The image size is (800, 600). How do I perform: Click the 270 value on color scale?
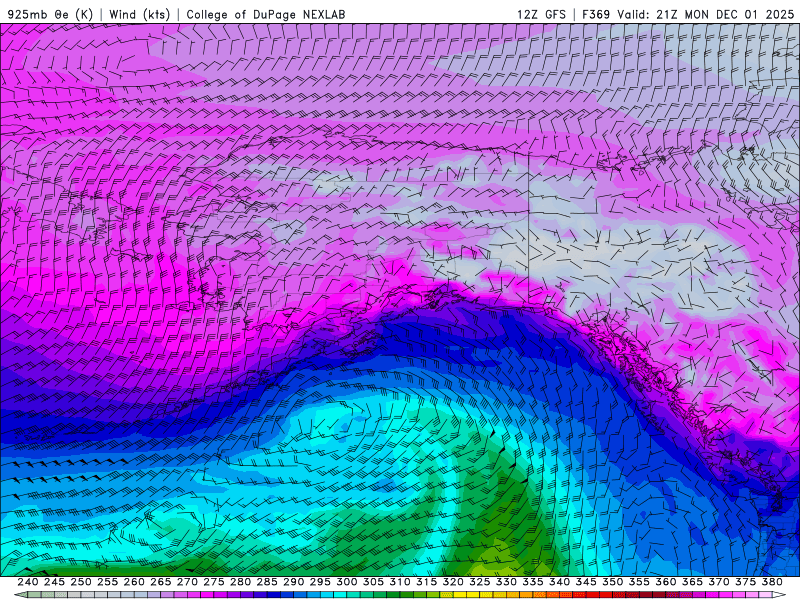click(x=187, y=582)
